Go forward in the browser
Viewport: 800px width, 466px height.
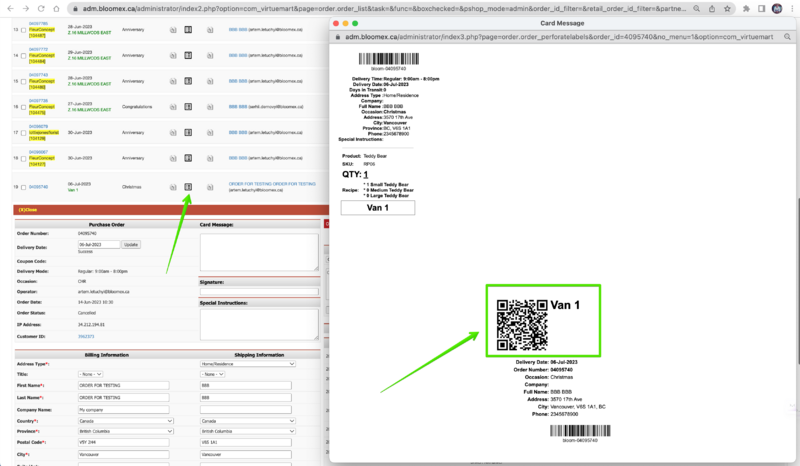(26, 9)
